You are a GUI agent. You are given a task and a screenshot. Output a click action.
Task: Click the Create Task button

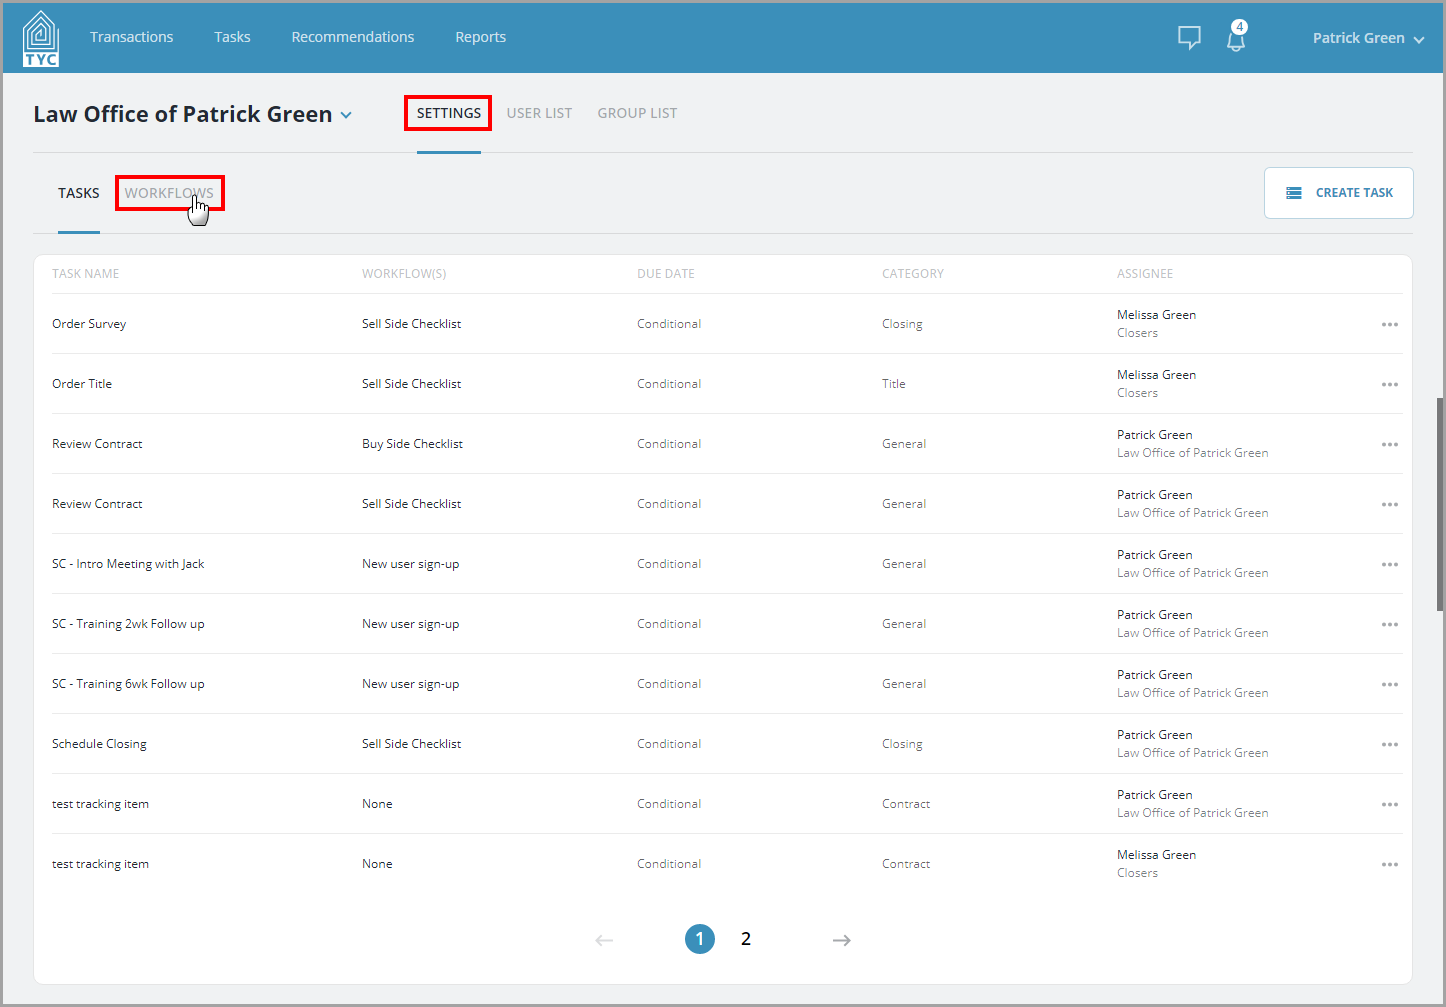[1338, 193]
